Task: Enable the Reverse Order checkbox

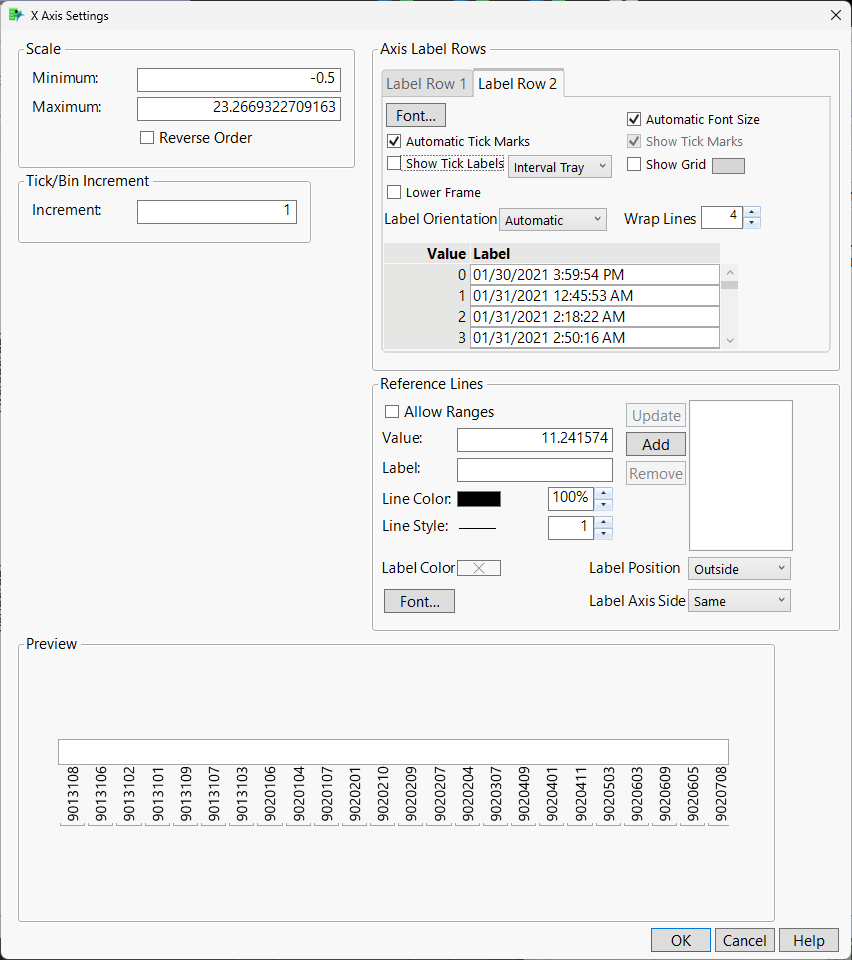Action: 147,138
